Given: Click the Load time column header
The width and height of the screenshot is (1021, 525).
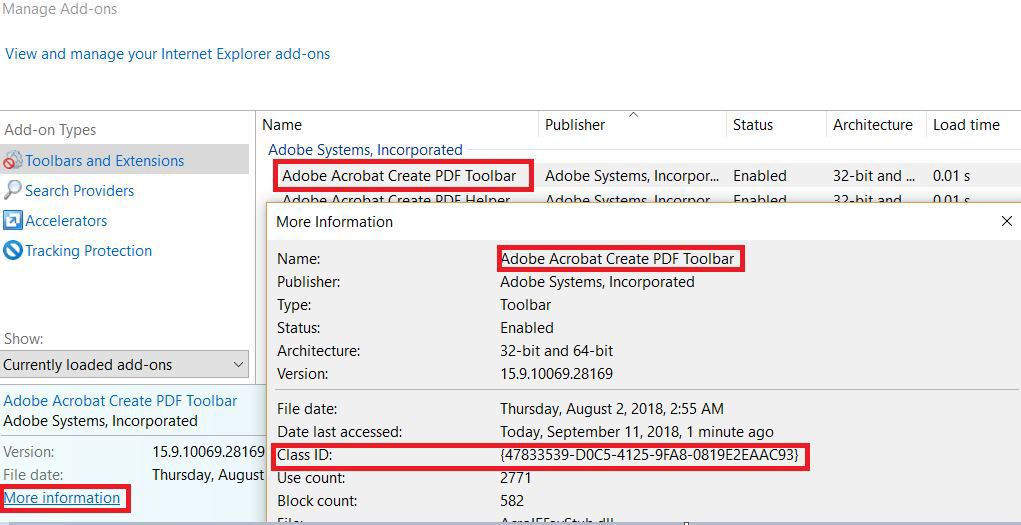Looking at the screenshot, I should tap(966, 125).
